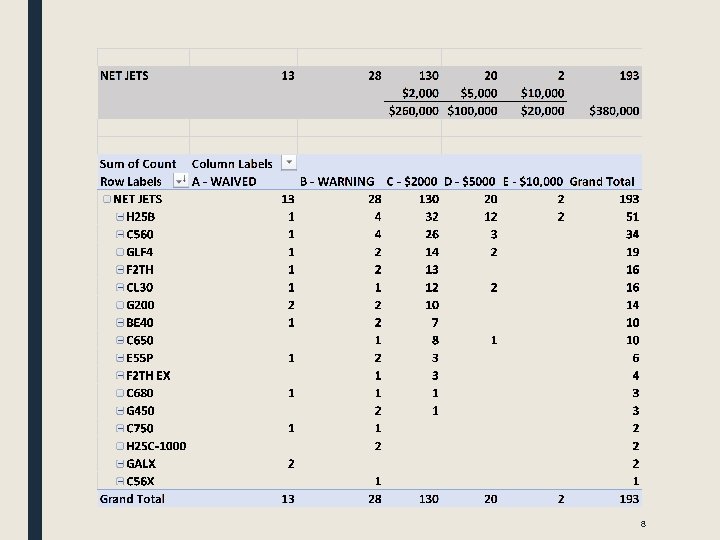Click G200 grand total value 14

pyautogui.click(x=632, y=305)
